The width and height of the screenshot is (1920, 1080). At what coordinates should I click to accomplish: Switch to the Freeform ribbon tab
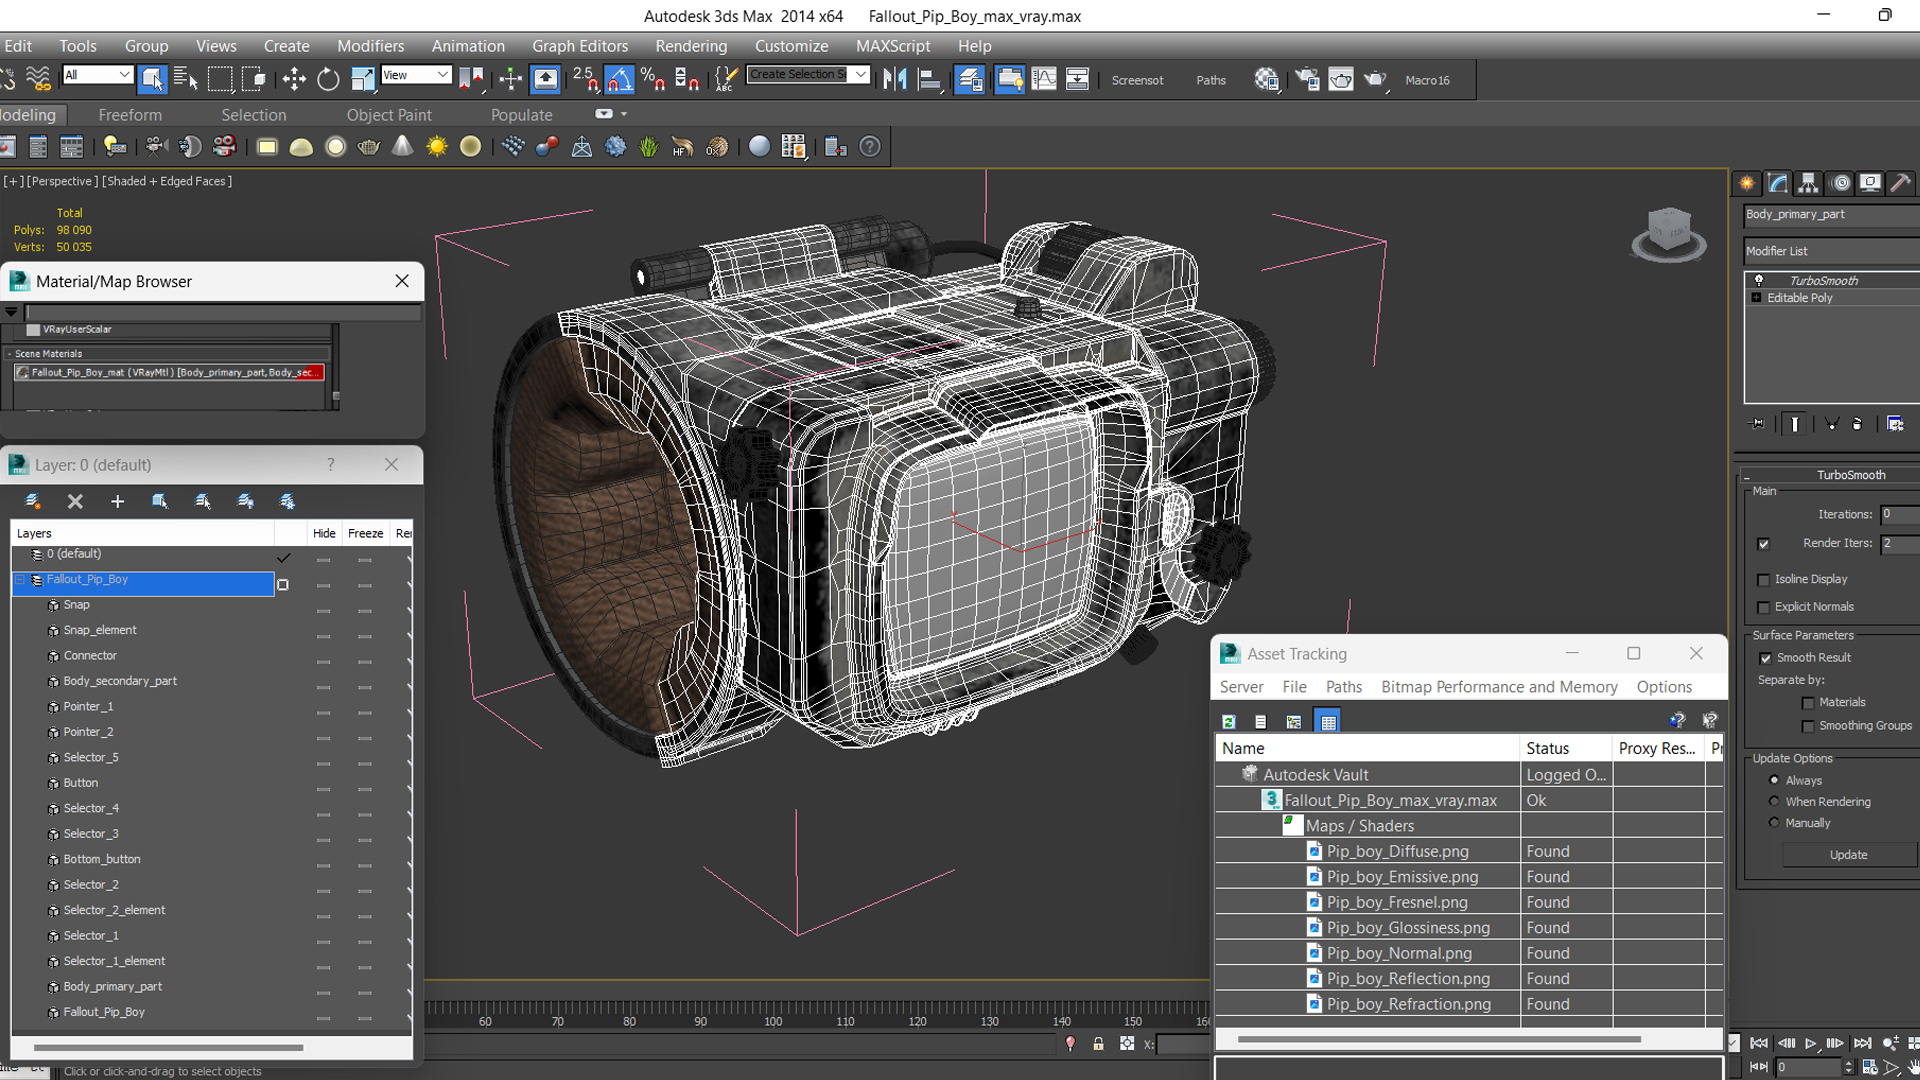(x=130, y=115)
